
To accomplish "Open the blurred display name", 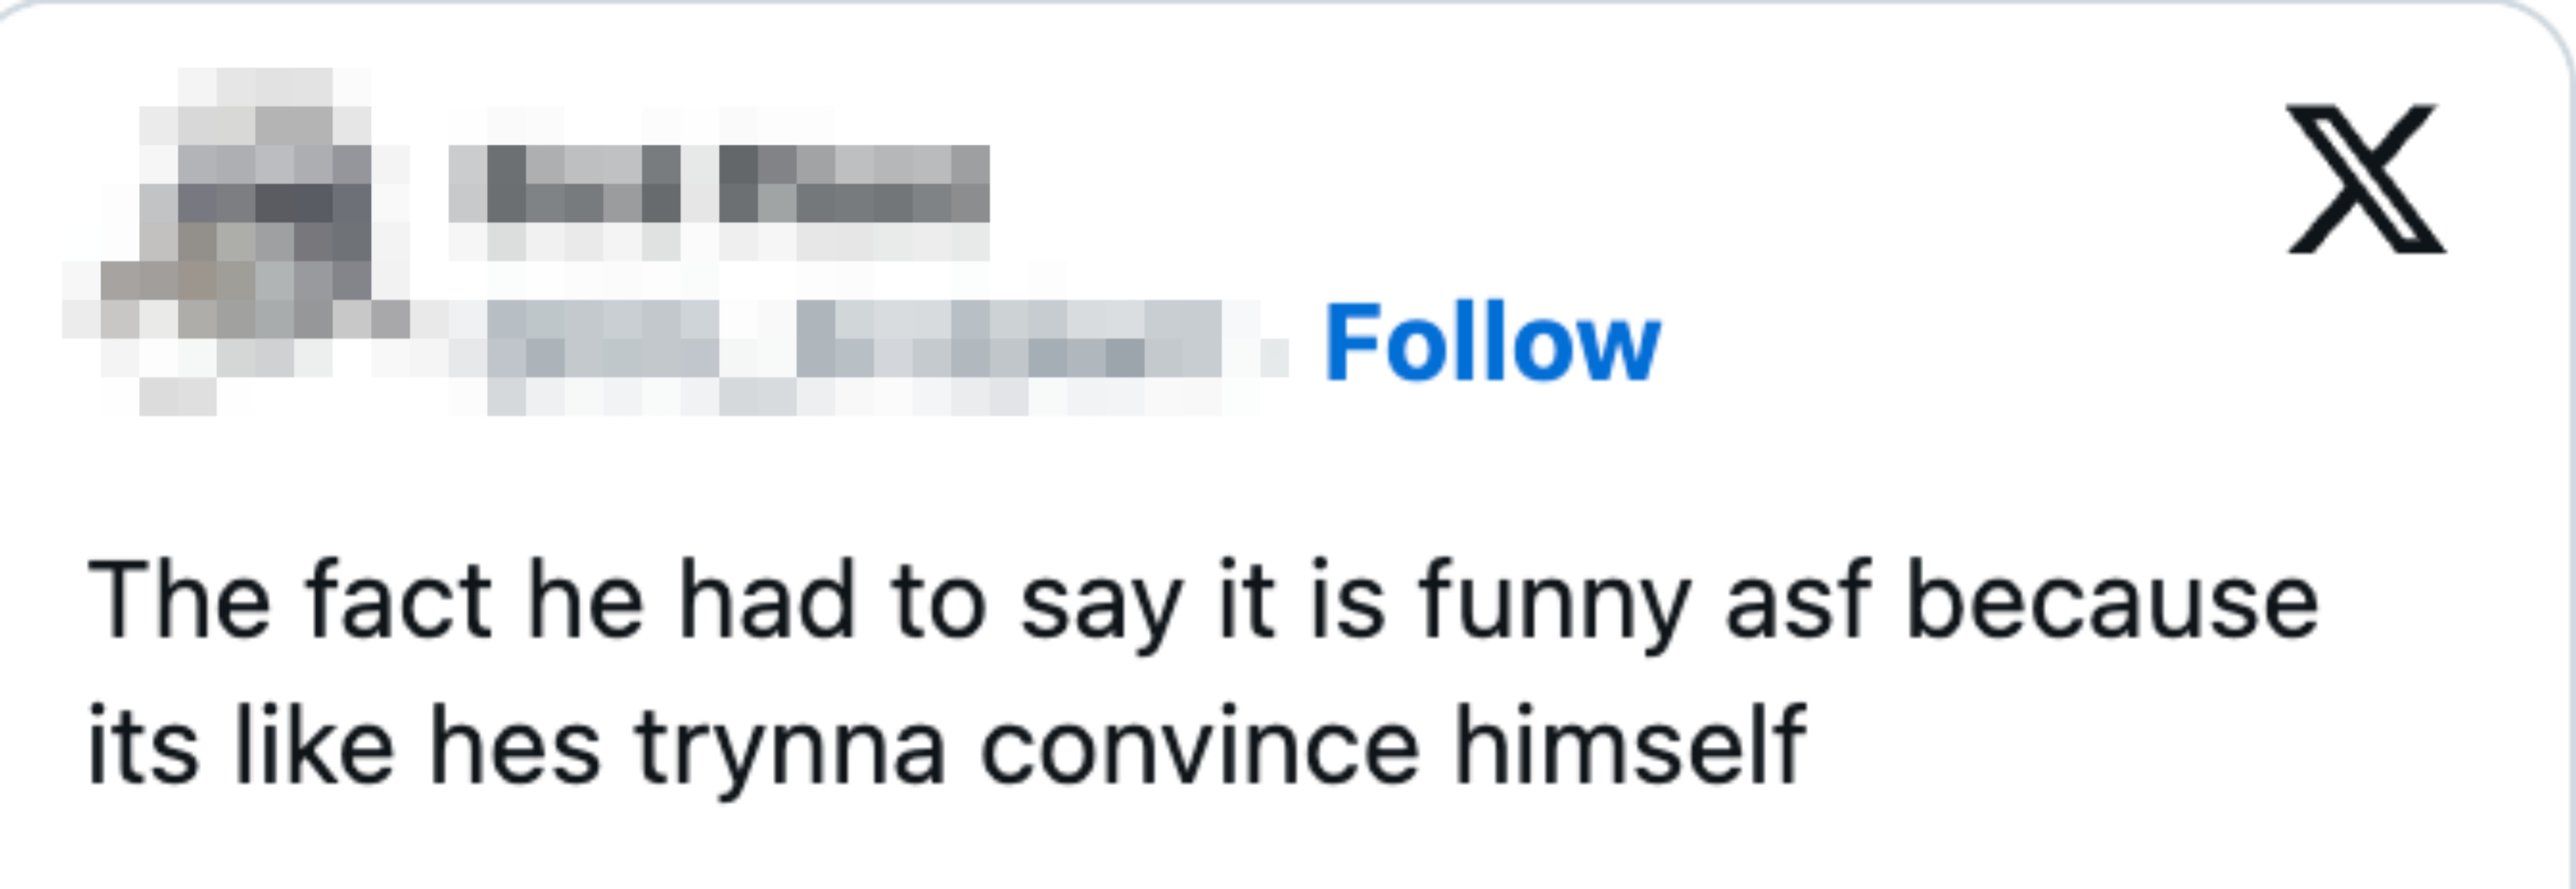I will [718, 185].
